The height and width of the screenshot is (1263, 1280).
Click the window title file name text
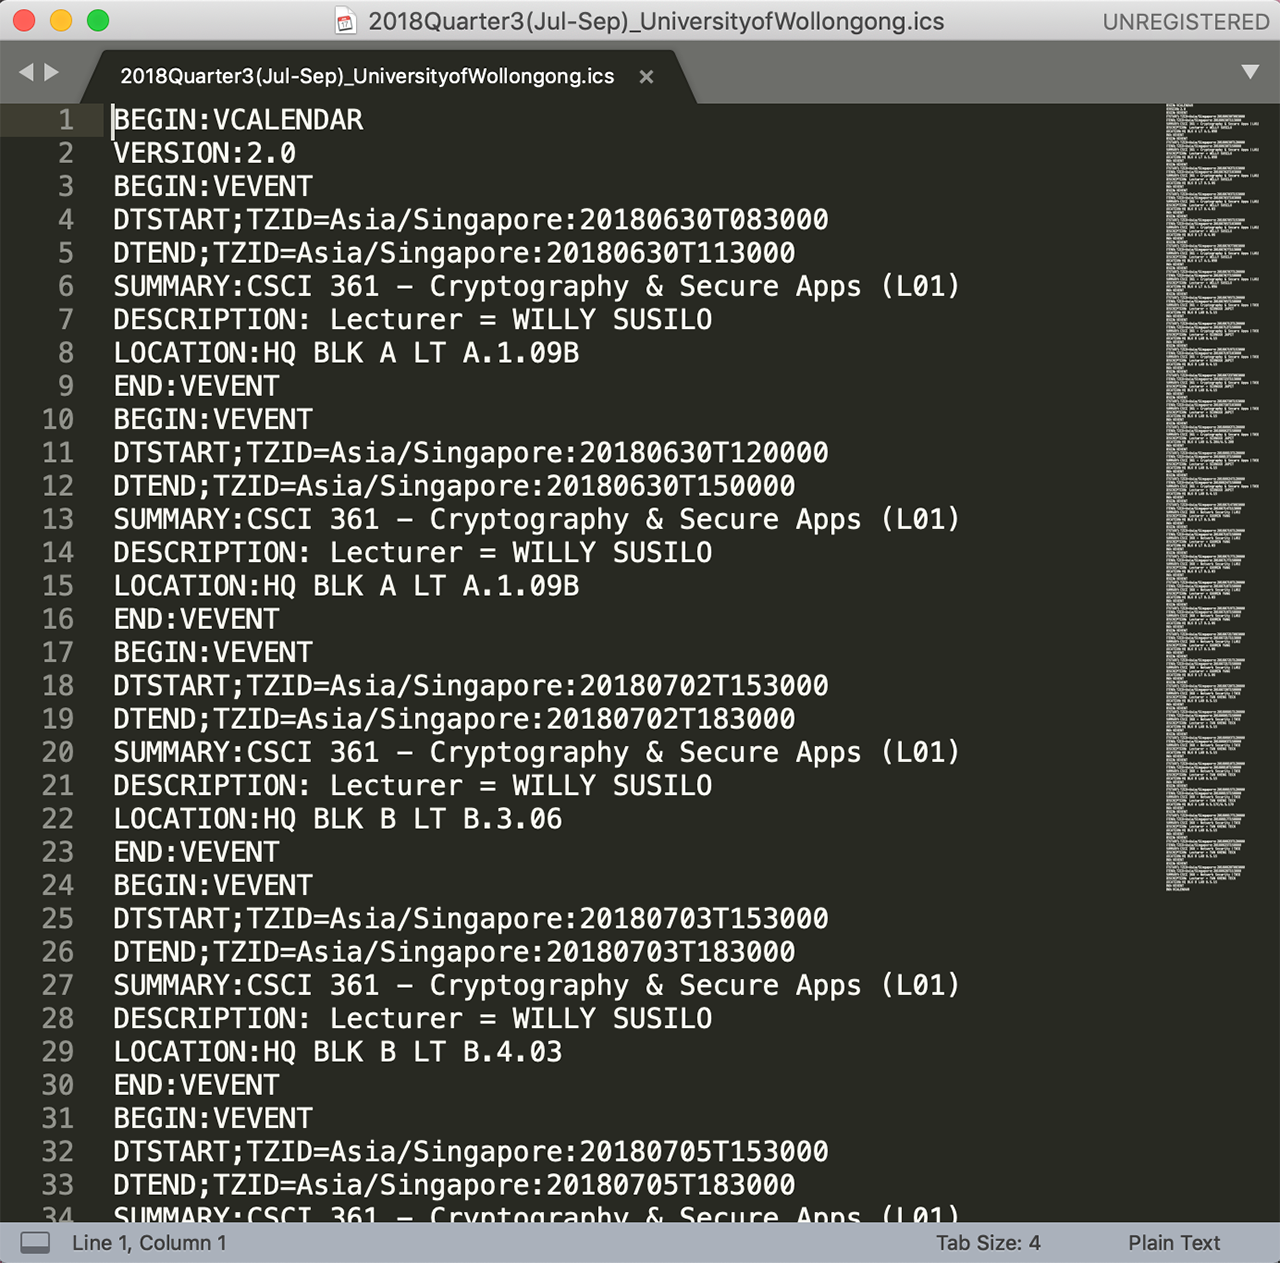656,22
